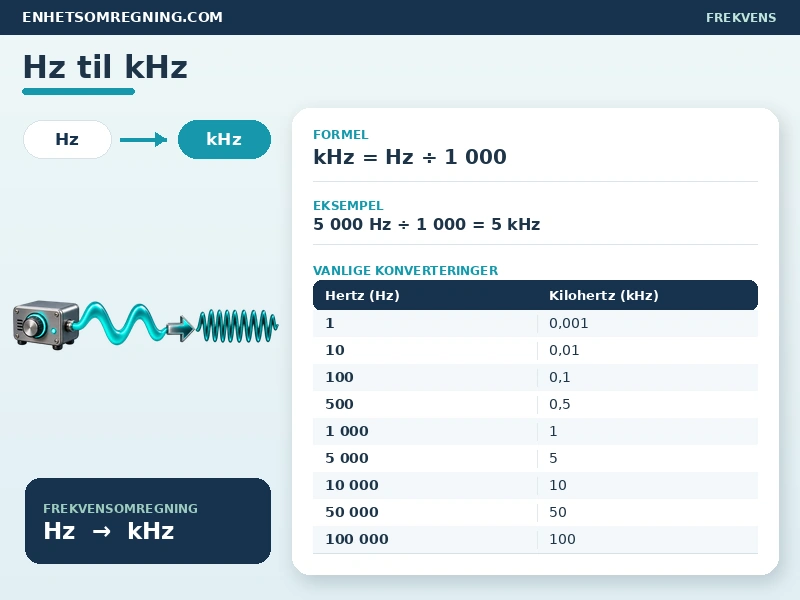This screenshot has width=800, height=600.
Task: Select the teal kHz unit pill
Action: coord(224,139)
